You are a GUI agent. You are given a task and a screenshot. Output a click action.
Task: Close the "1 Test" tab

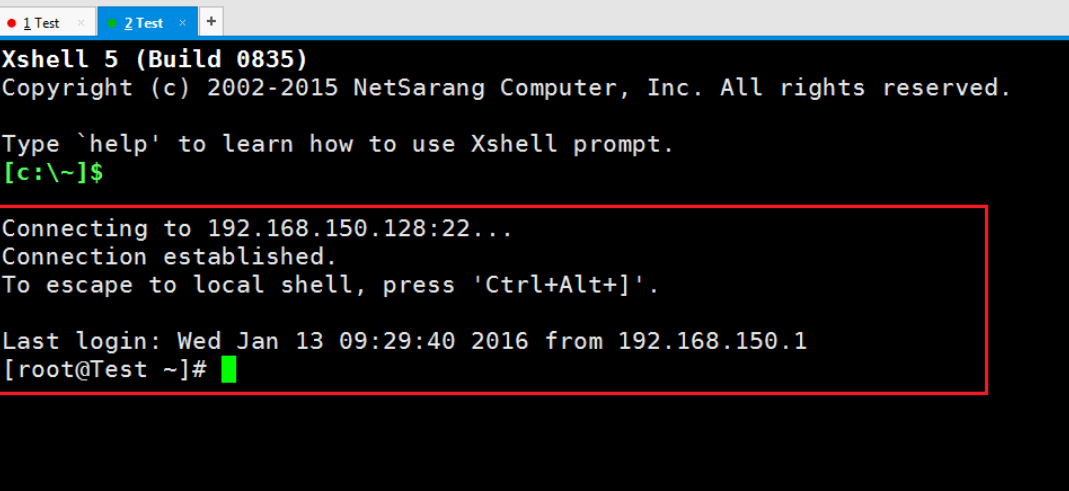click(81, 23)
